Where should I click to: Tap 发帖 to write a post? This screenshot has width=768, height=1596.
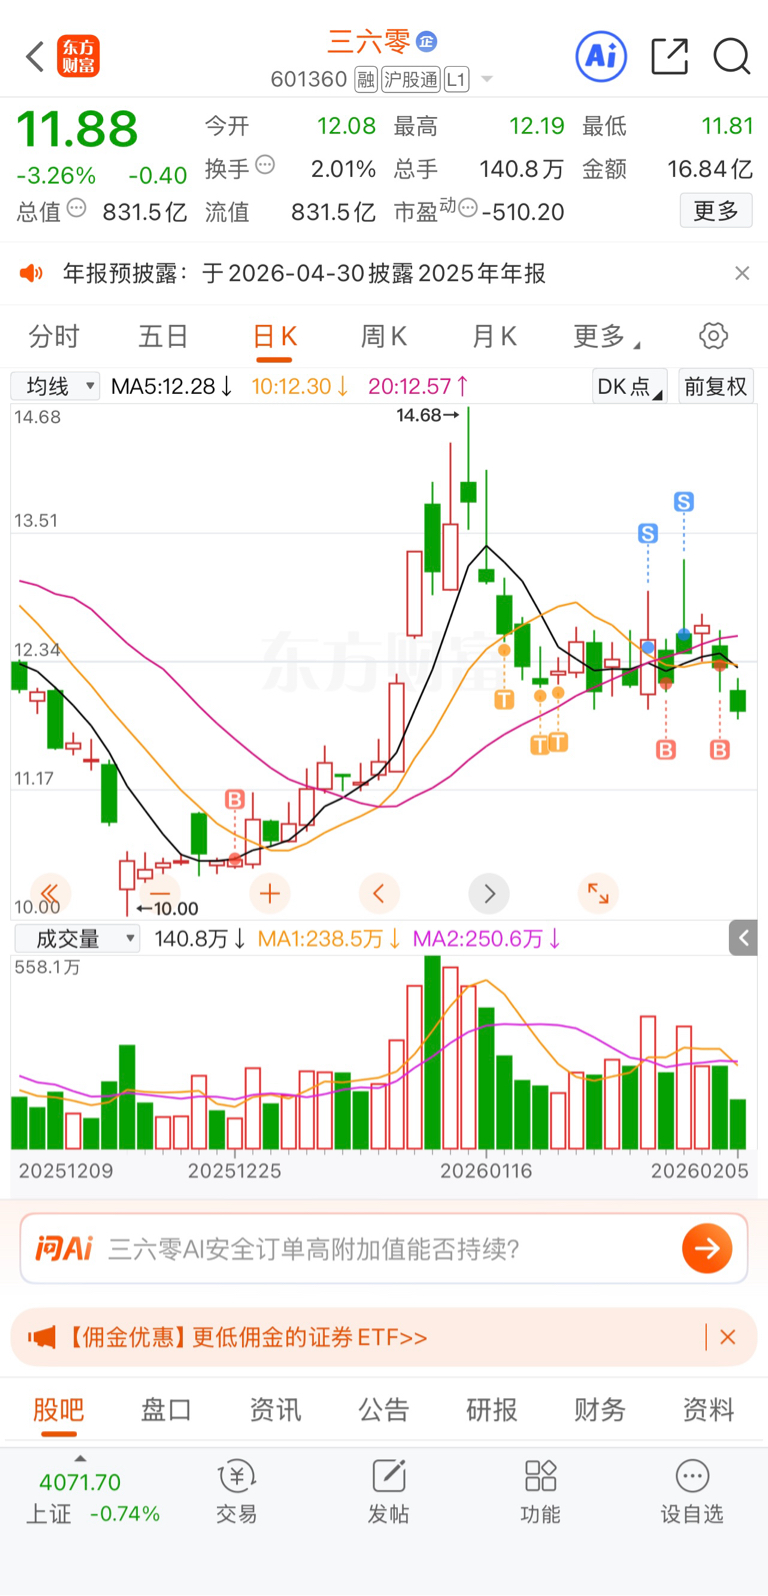coord(388,1492)
